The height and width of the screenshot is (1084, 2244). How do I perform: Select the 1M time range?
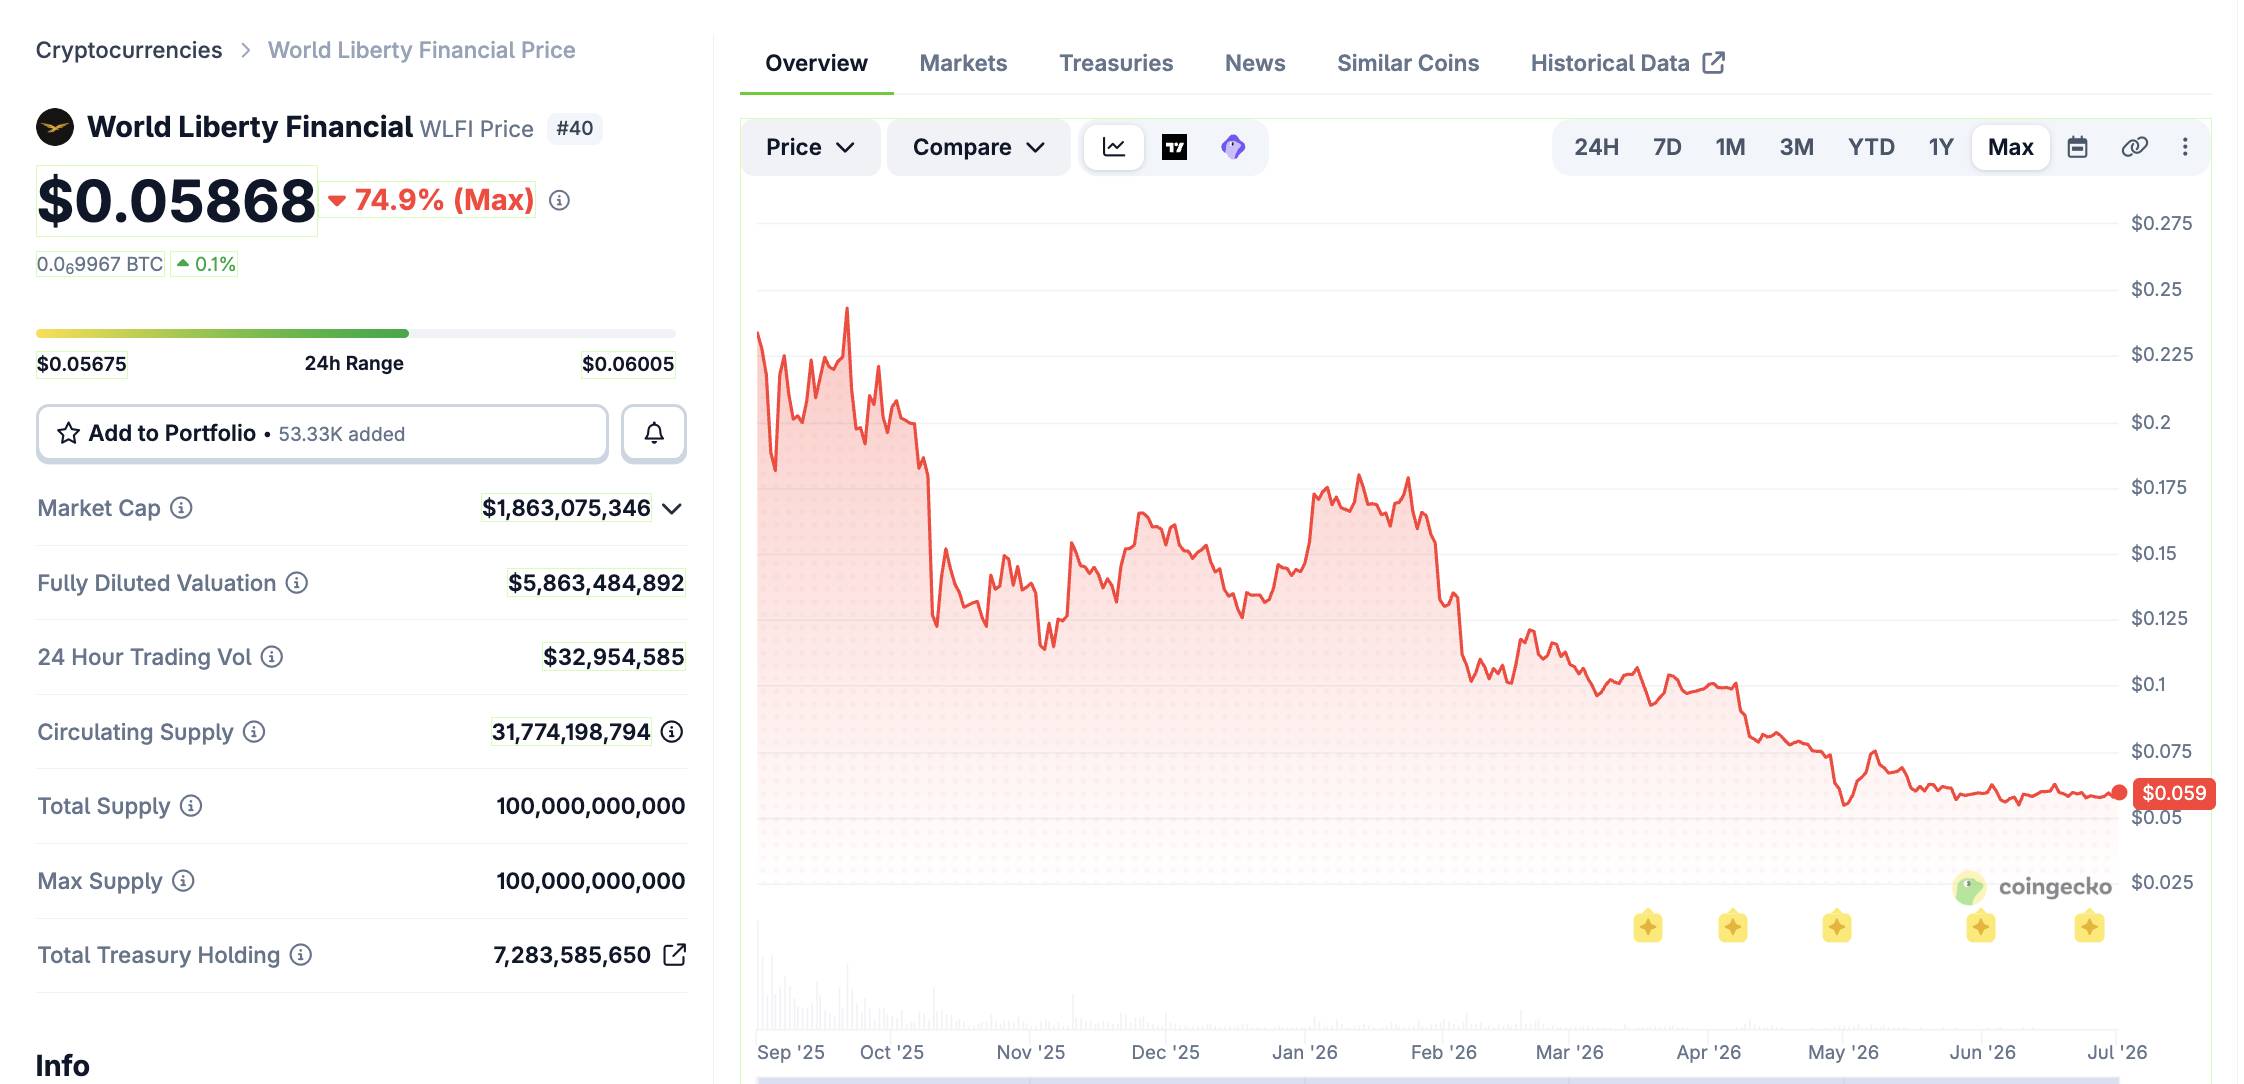[1730, 147]
